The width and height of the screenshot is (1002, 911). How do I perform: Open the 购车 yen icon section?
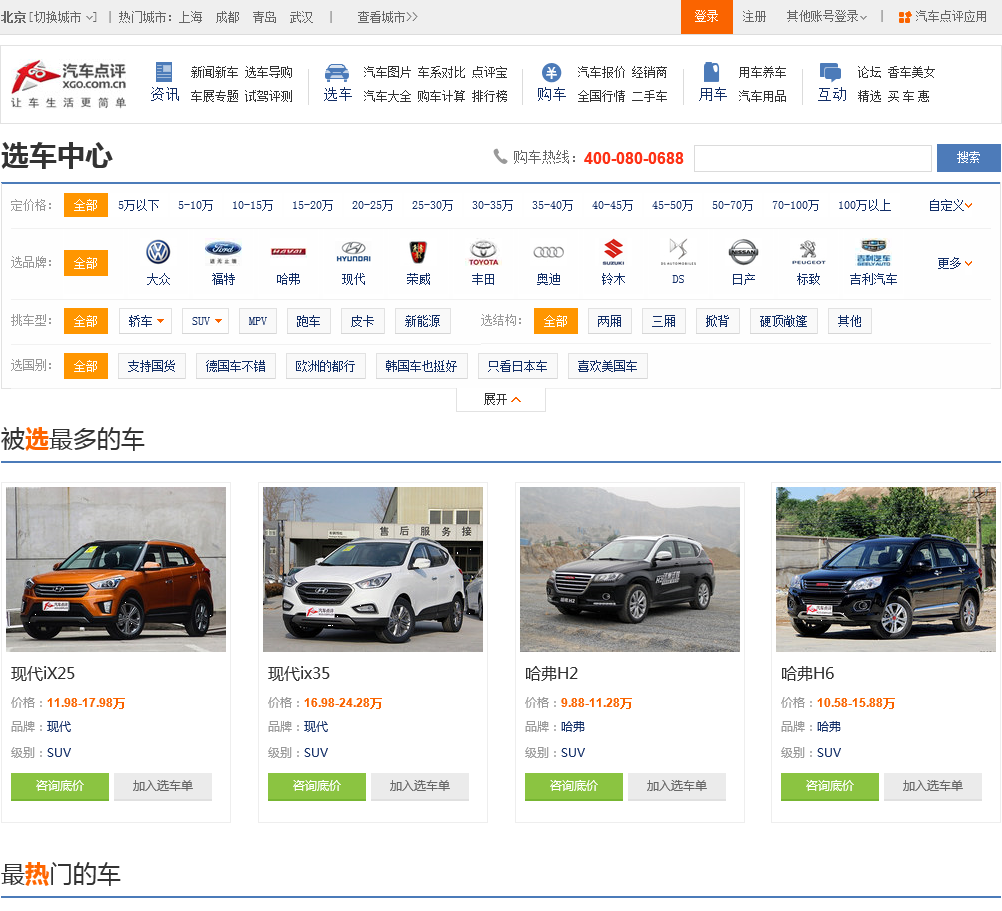(x=551, y=72)
